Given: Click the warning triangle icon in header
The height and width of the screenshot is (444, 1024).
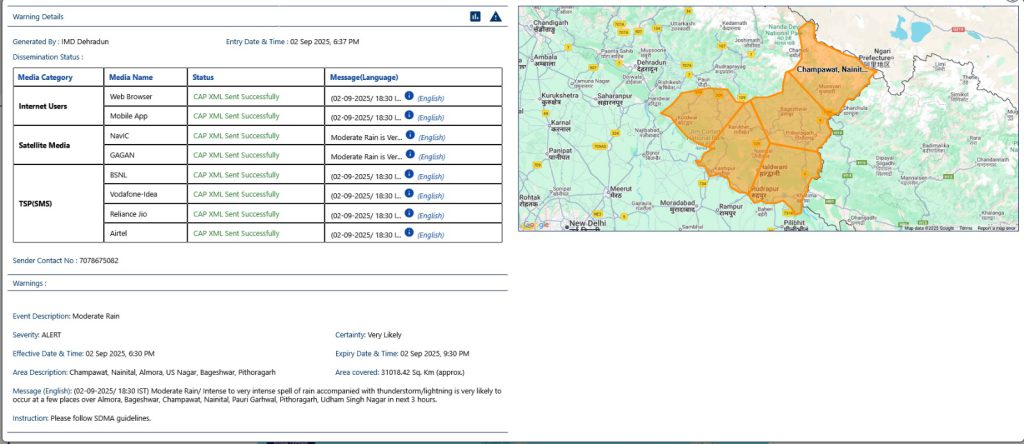Looking at the screenshot, I should (496, 16).
